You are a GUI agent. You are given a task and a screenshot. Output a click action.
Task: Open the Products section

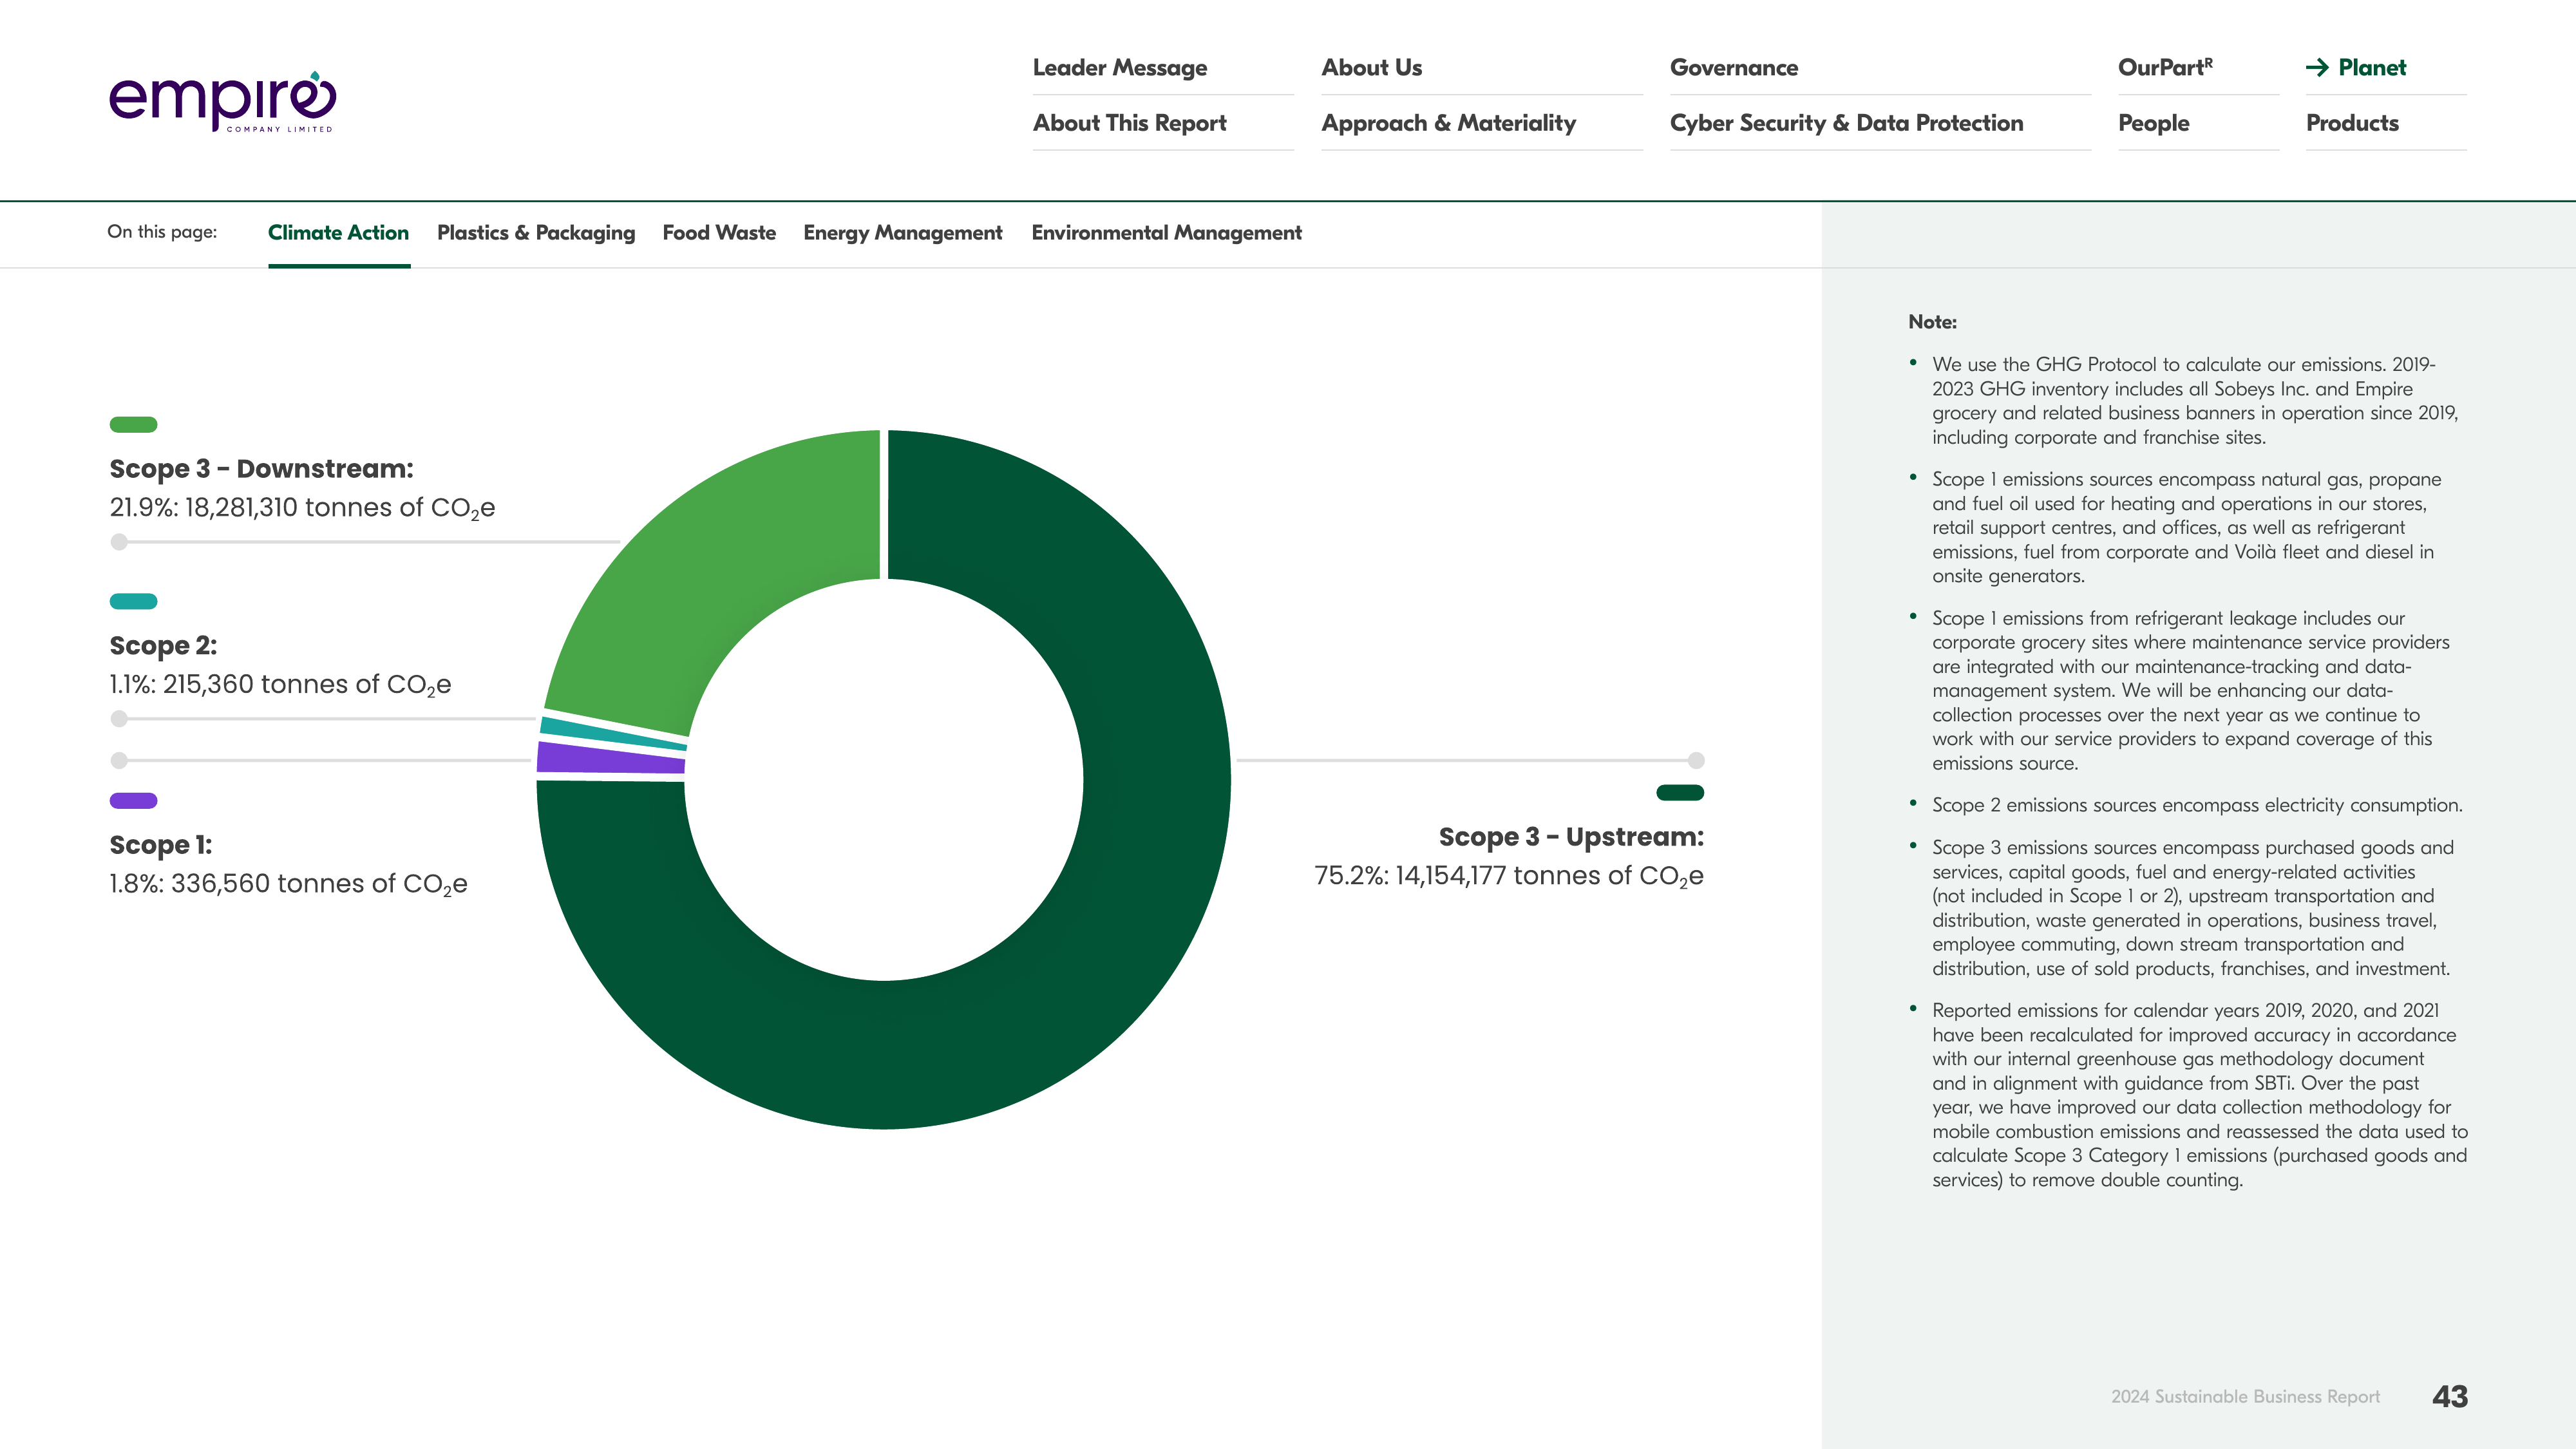2352,123
